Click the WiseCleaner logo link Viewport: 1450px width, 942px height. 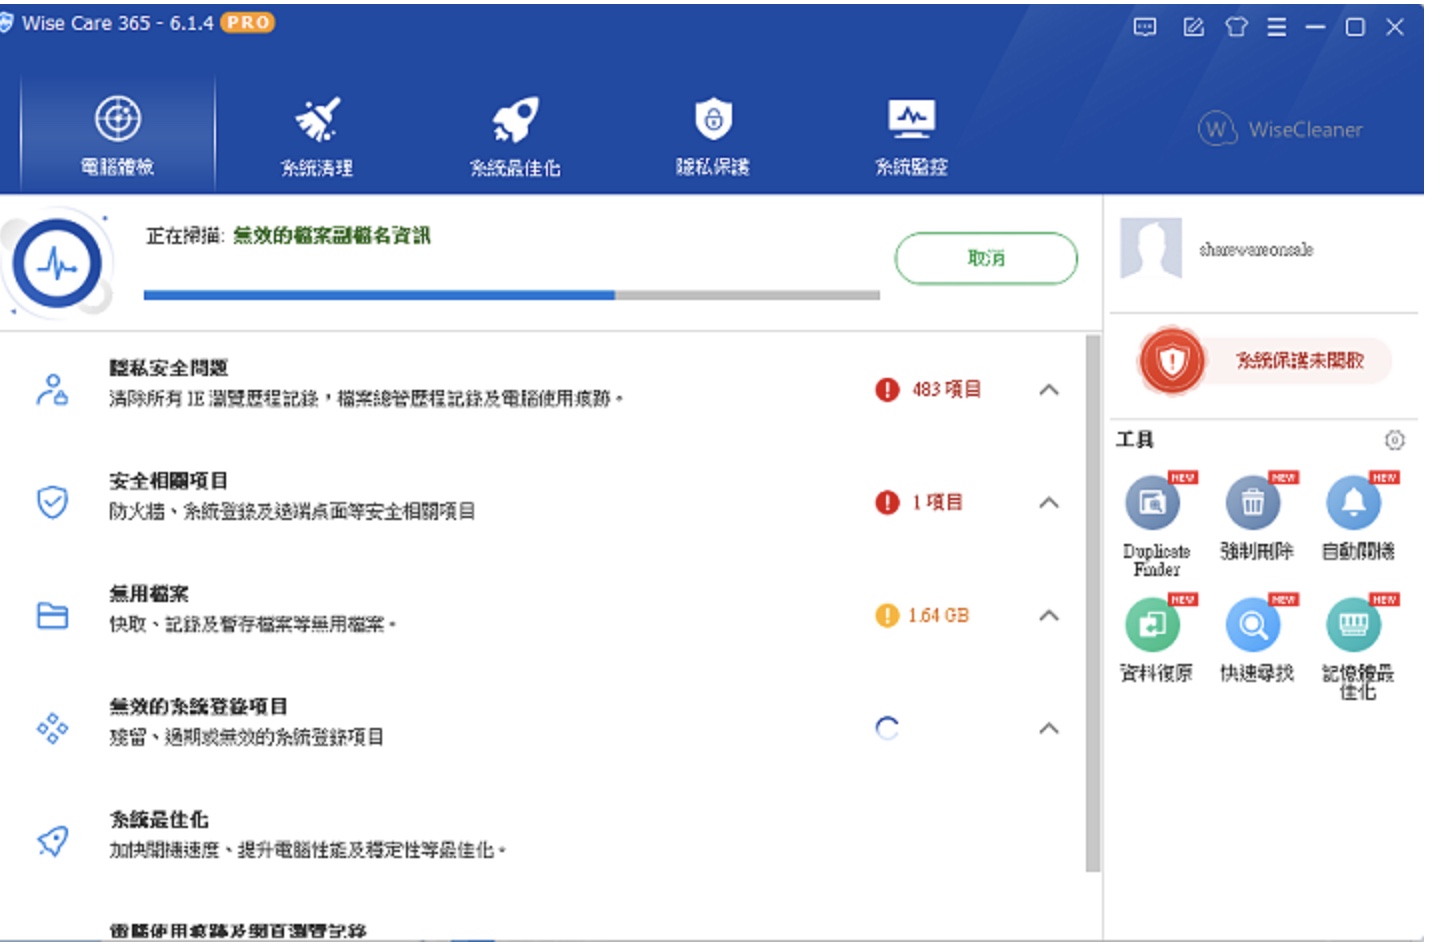coord(1281,129)
